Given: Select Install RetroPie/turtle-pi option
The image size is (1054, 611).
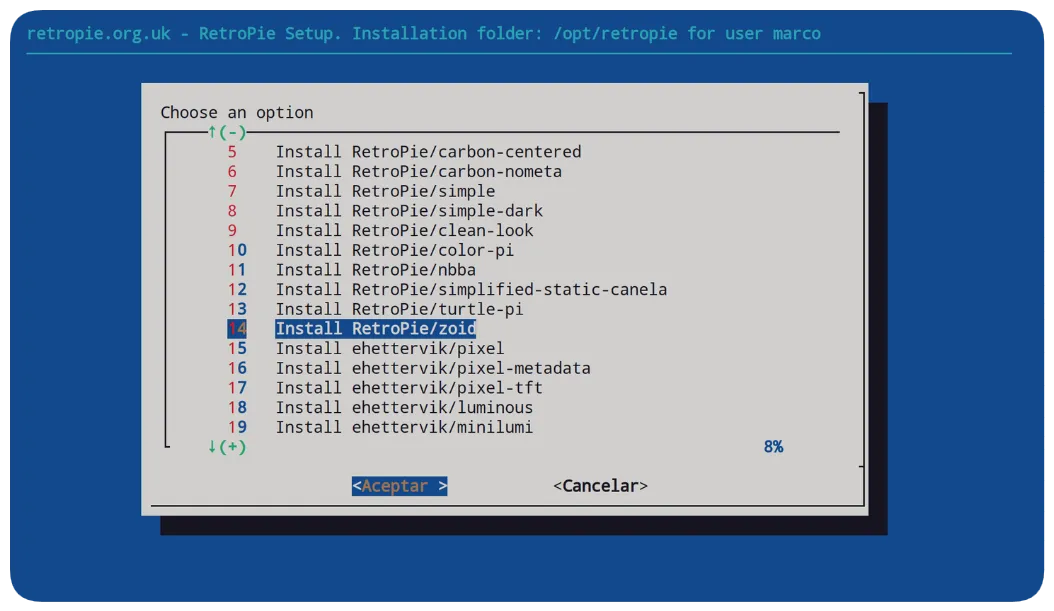Looking at the screenshot, I should [399, 309].
